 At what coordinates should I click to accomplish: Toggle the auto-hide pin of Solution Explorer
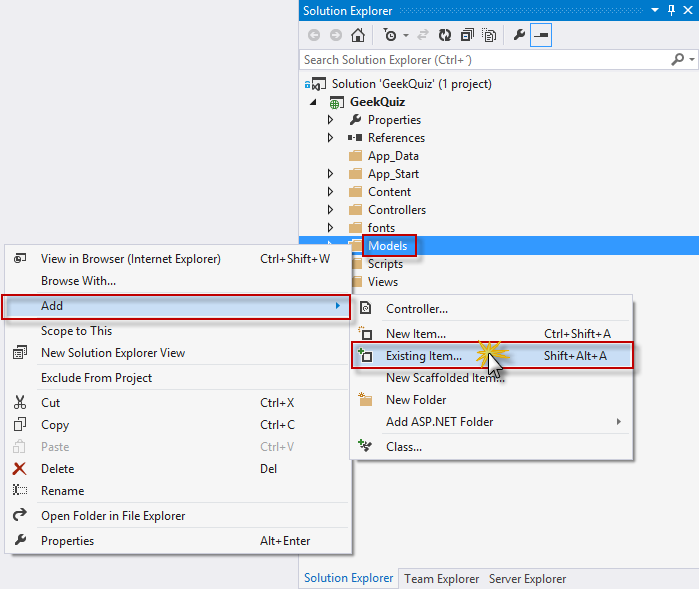pos(670,10)
